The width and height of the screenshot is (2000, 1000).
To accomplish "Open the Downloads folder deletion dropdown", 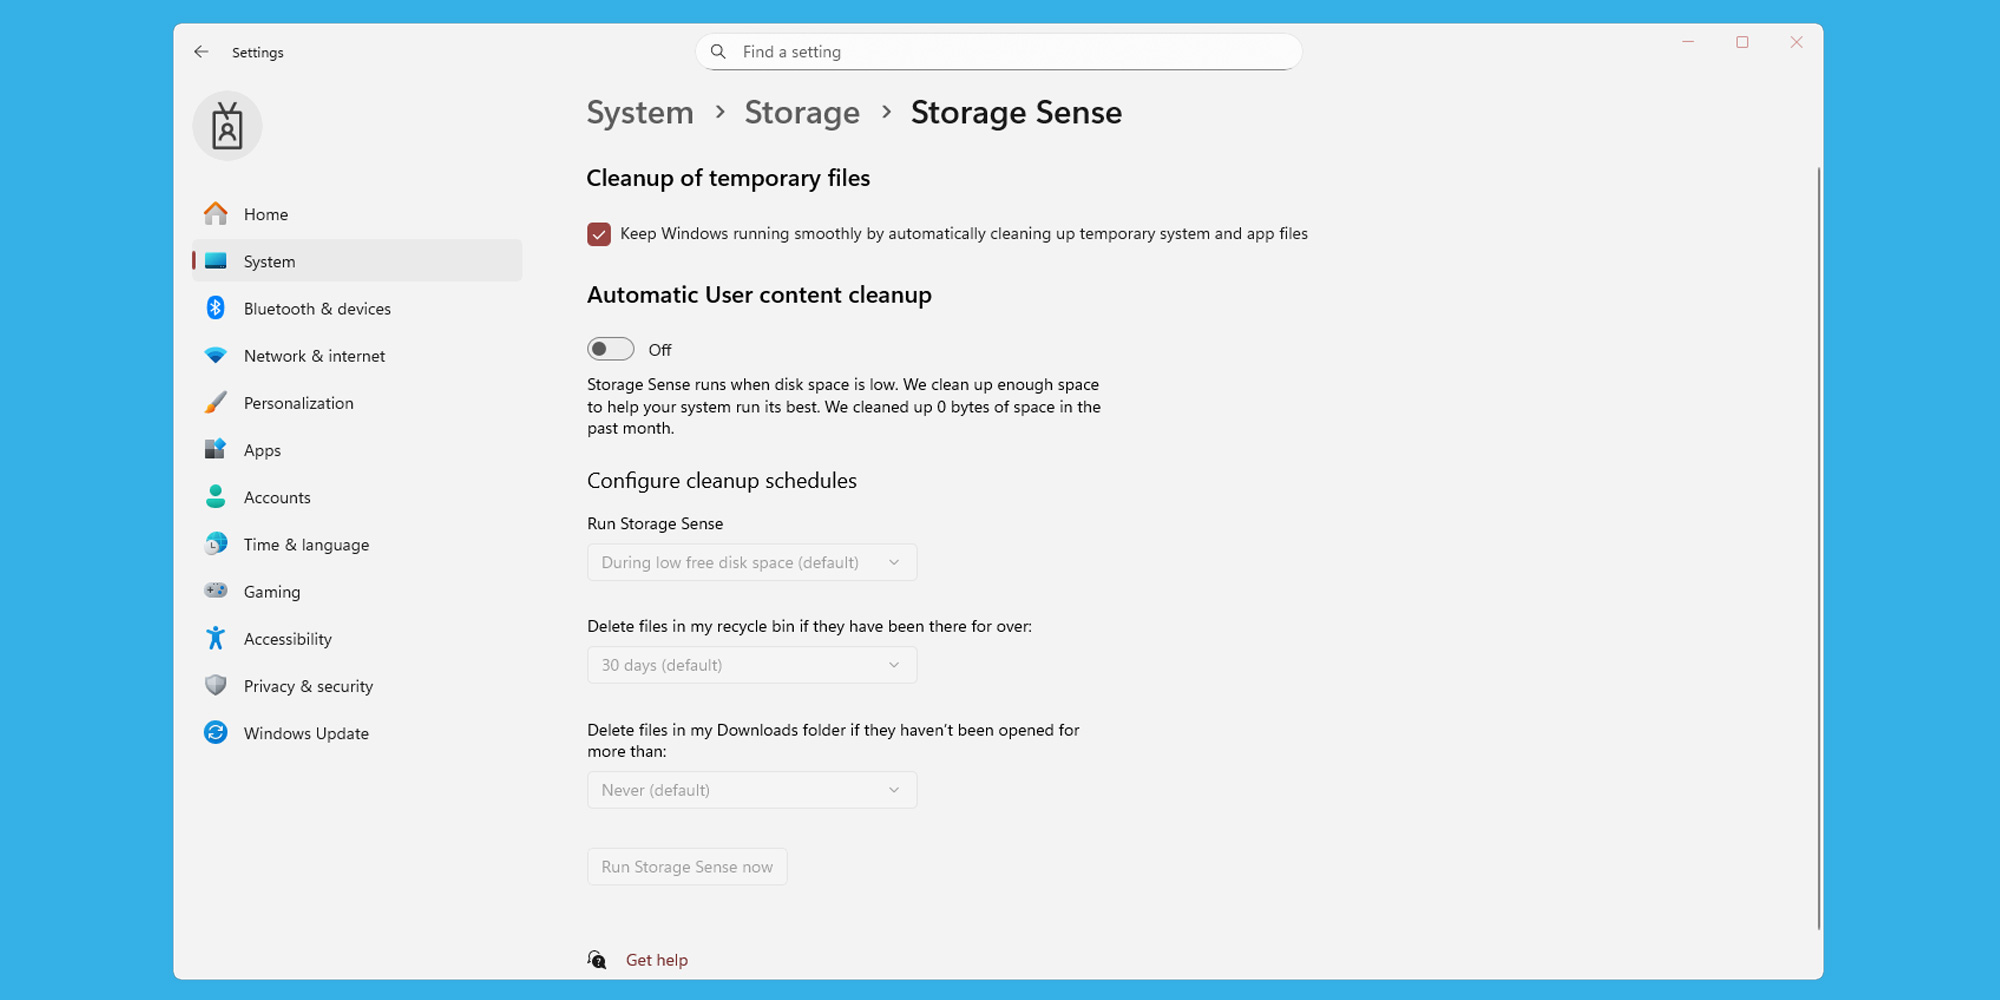I will pos(751,789).
